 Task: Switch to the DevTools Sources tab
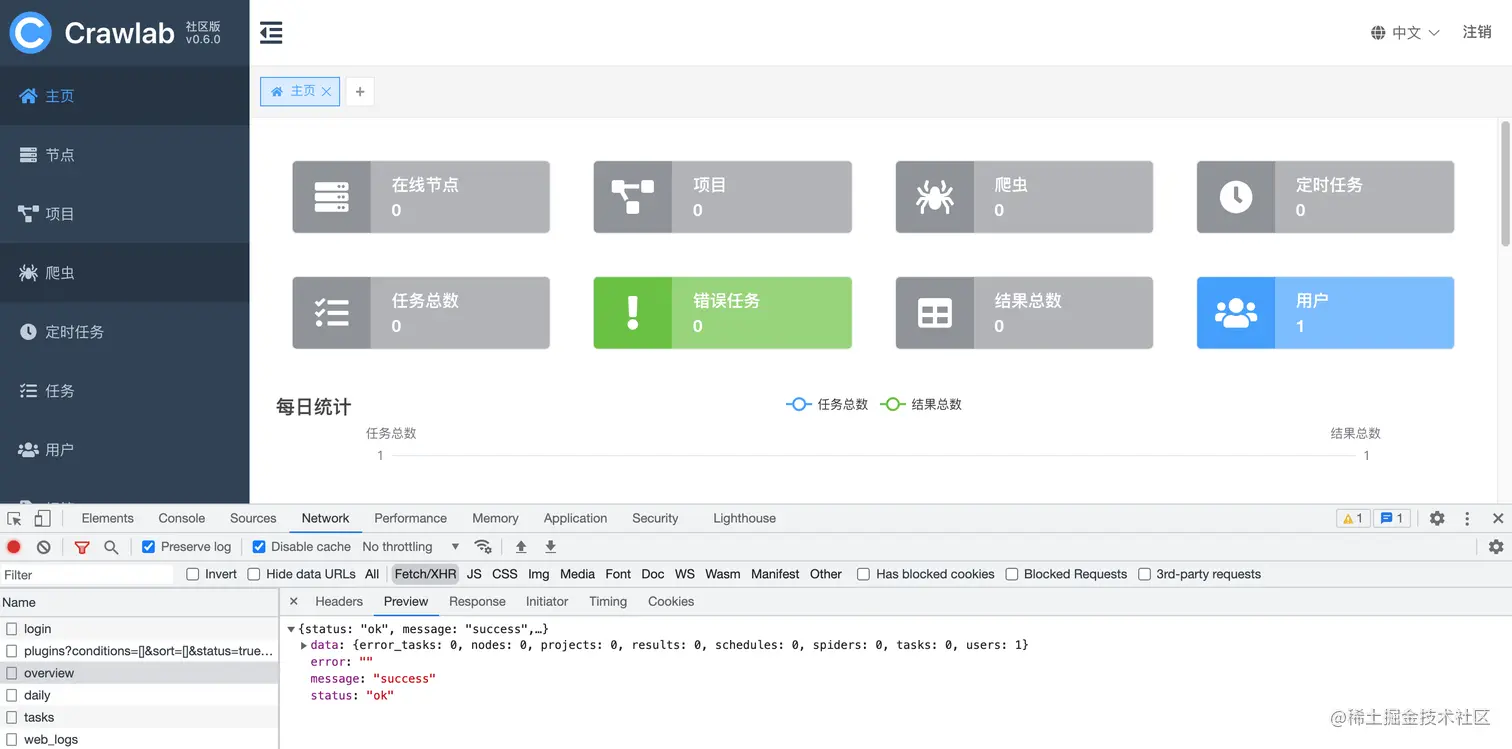(x=253, y=518)
